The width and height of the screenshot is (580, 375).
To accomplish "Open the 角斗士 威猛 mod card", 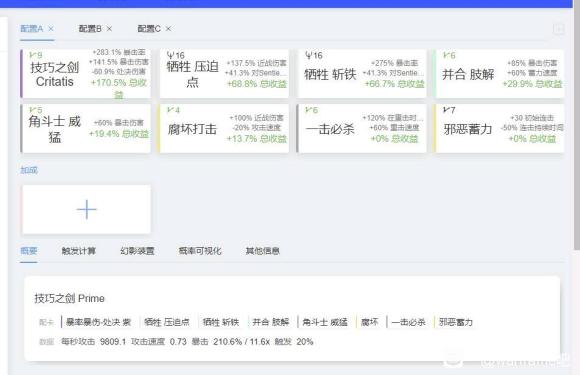I will tap(86, 128).
